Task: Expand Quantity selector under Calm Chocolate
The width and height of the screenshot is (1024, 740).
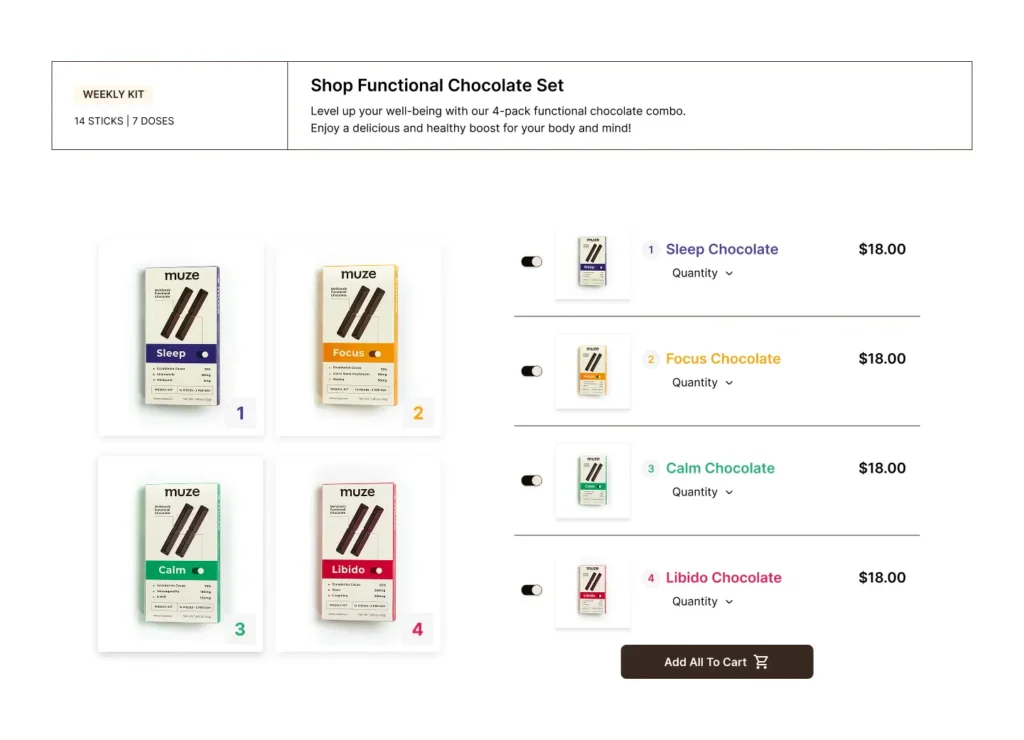Action: (702, 492)
